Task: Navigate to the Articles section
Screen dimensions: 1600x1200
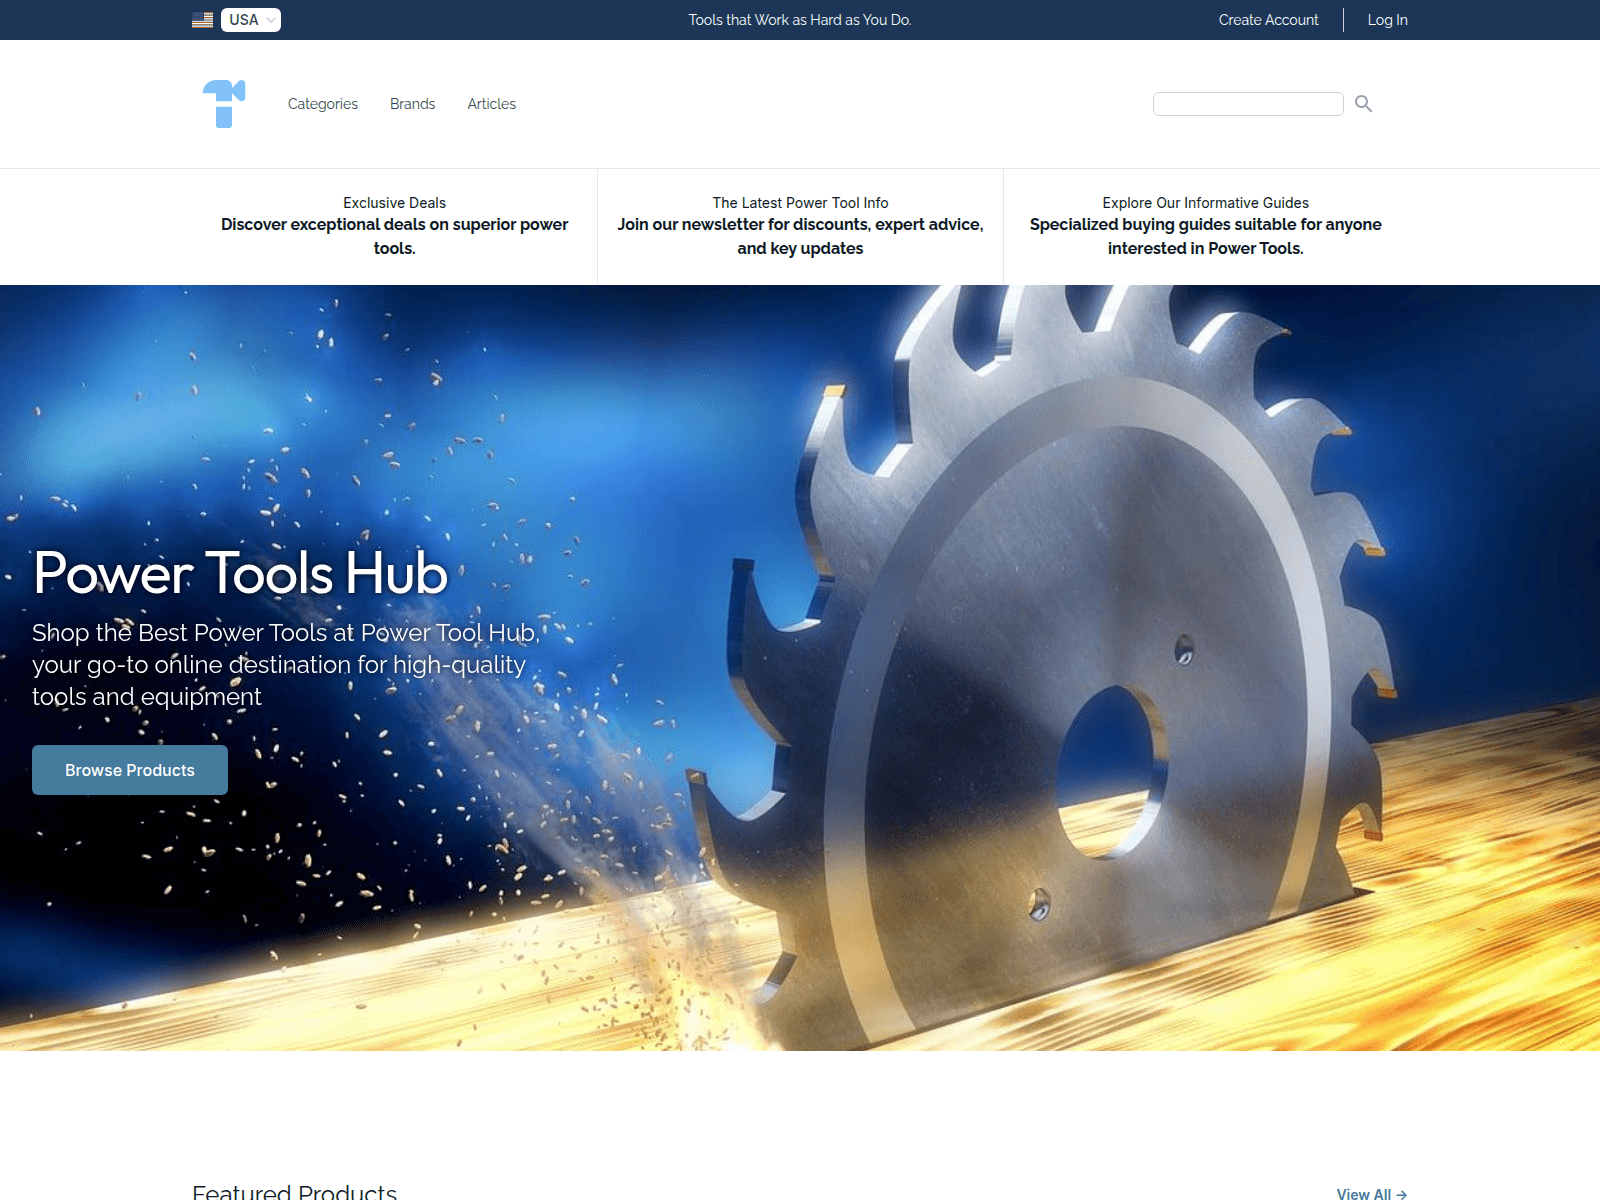Action: (x=491, y=103)
